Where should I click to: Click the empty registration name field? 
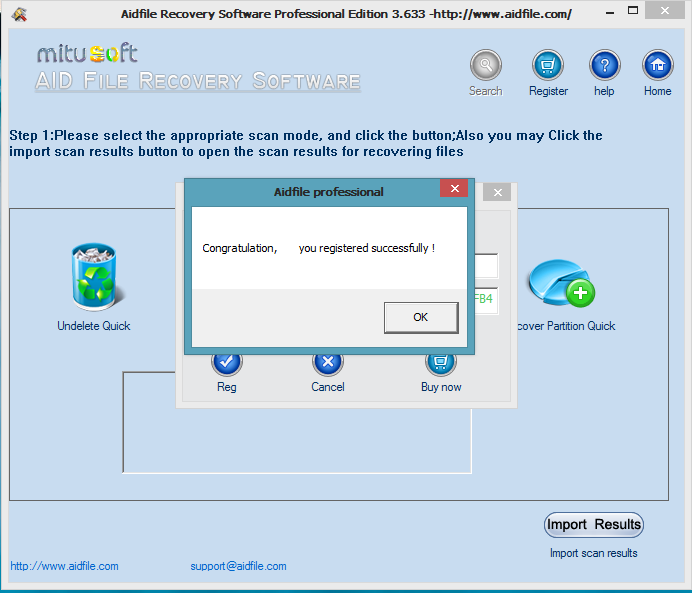(486, 266)
